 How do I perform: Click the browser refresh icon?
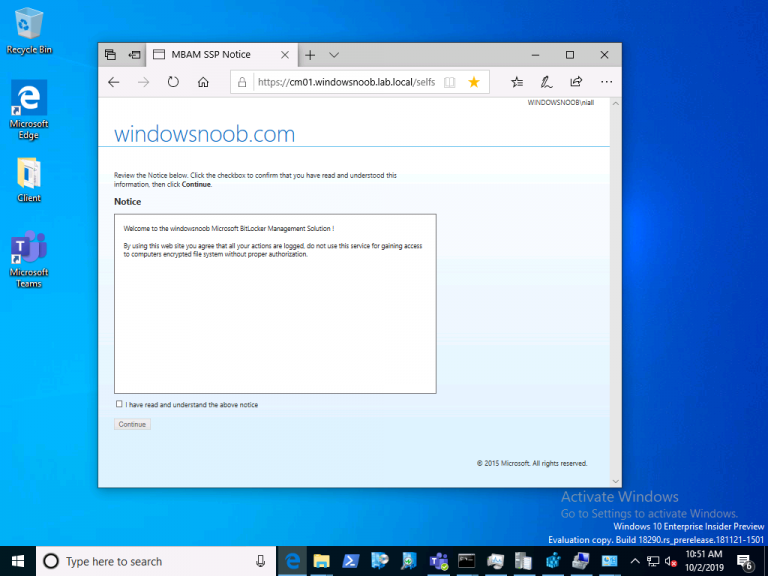coord(173,82)
